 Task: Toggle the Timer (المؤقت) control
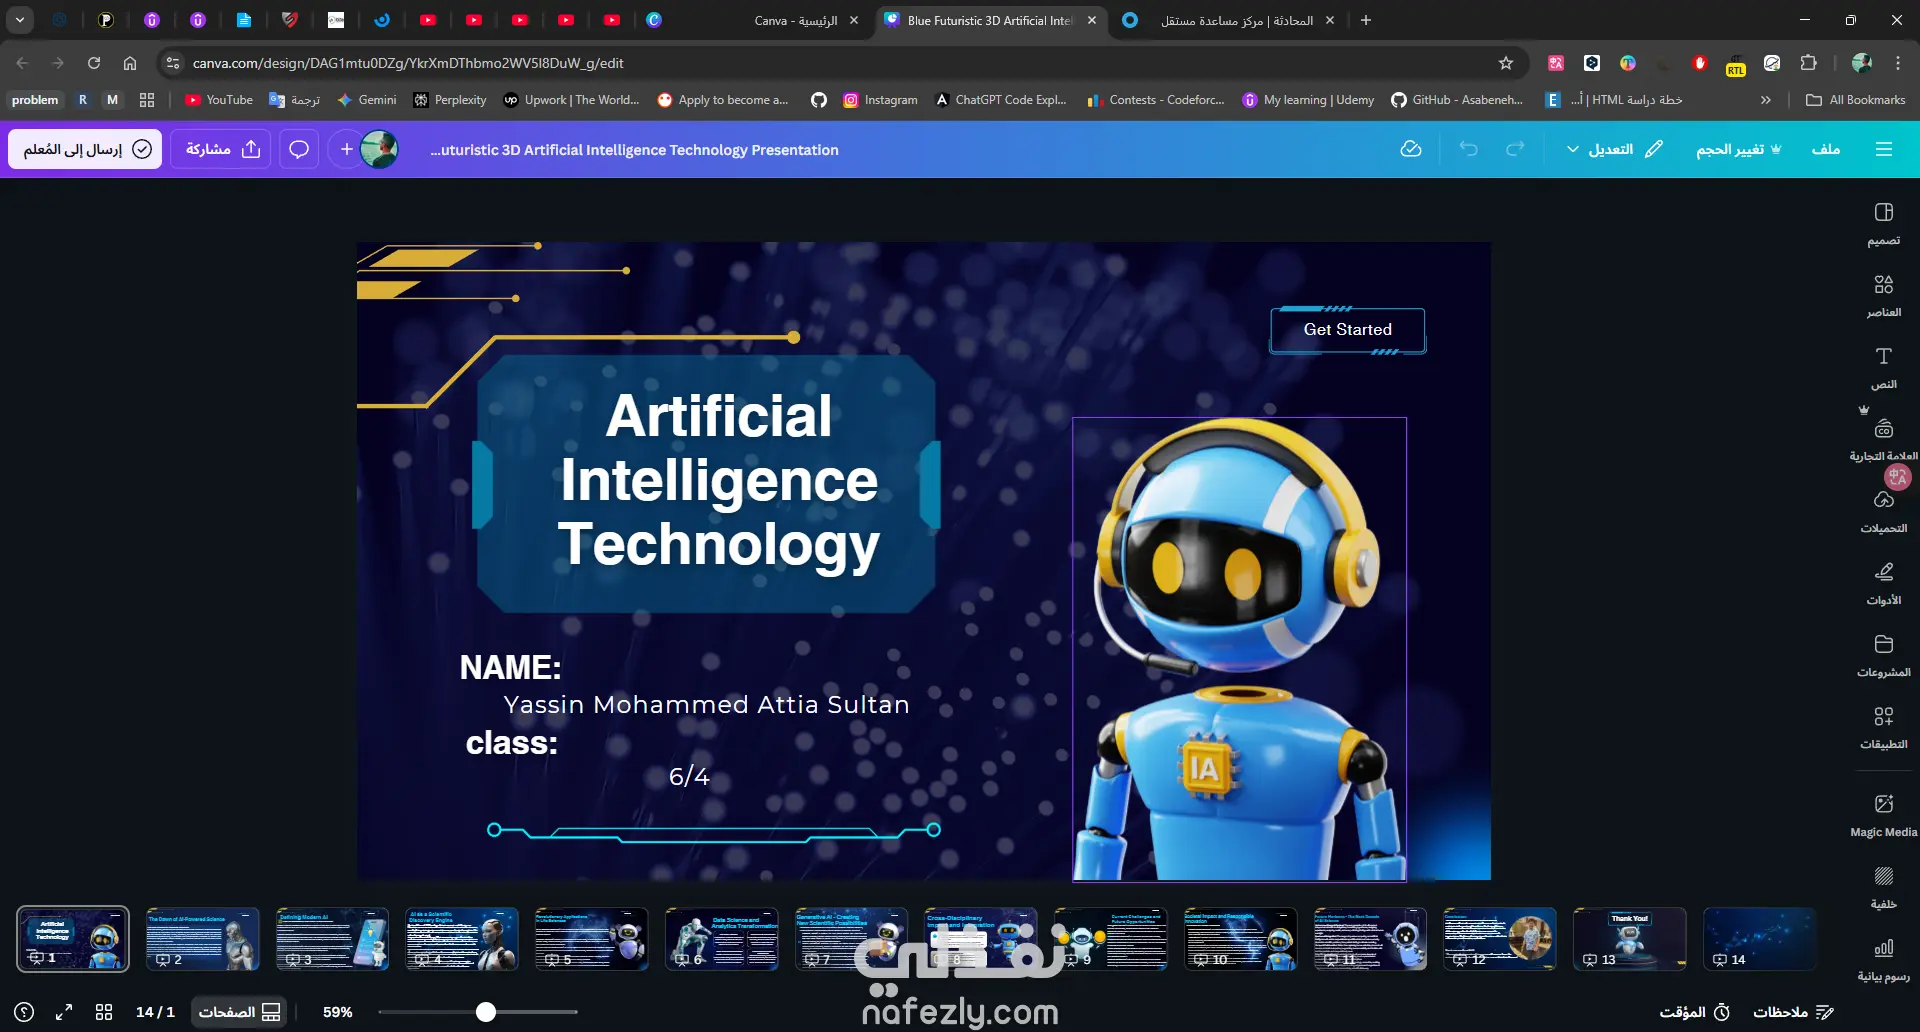tap(1695, 1012)
